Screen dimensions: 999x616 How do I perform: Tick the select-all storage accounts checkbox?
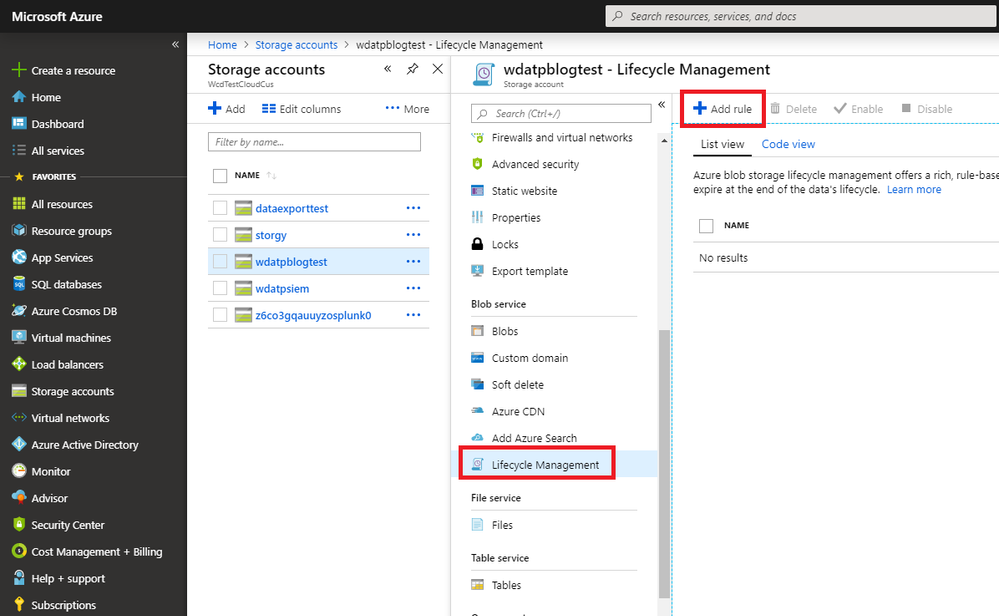[220, 176]
